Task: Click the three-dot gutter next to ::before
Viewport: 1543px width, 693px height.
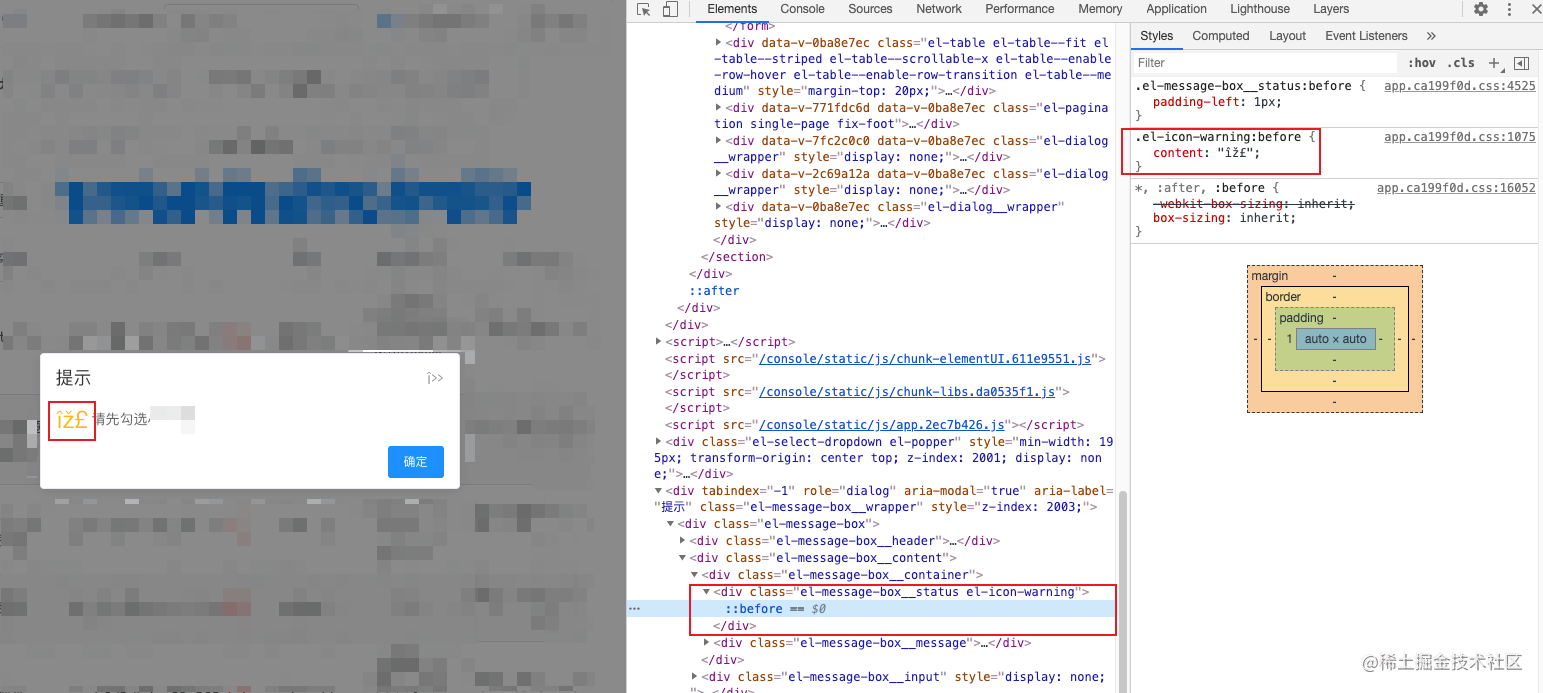Action: 634,608
